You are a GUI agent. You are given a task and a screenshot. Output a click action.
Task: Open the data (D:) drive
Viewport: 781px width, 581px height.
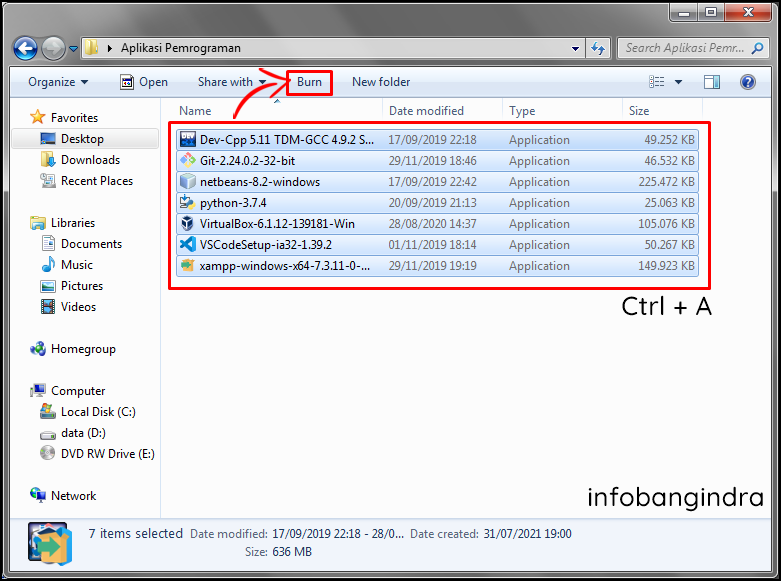(83, 433)
